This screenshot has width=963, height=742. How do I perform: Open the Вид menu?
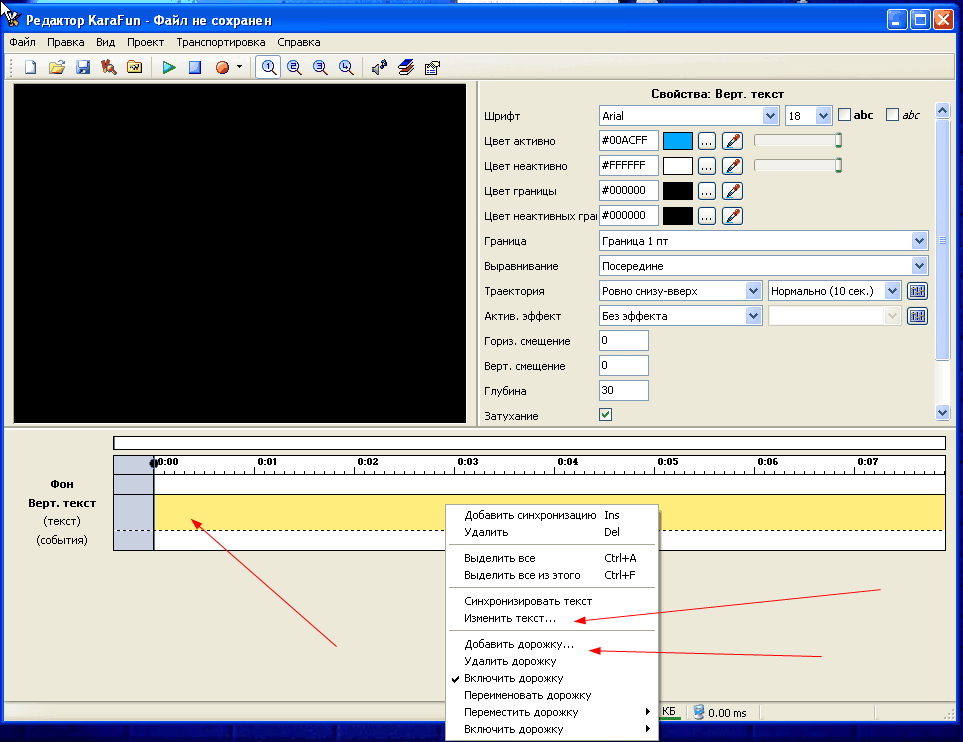click(x=106, y=42)
